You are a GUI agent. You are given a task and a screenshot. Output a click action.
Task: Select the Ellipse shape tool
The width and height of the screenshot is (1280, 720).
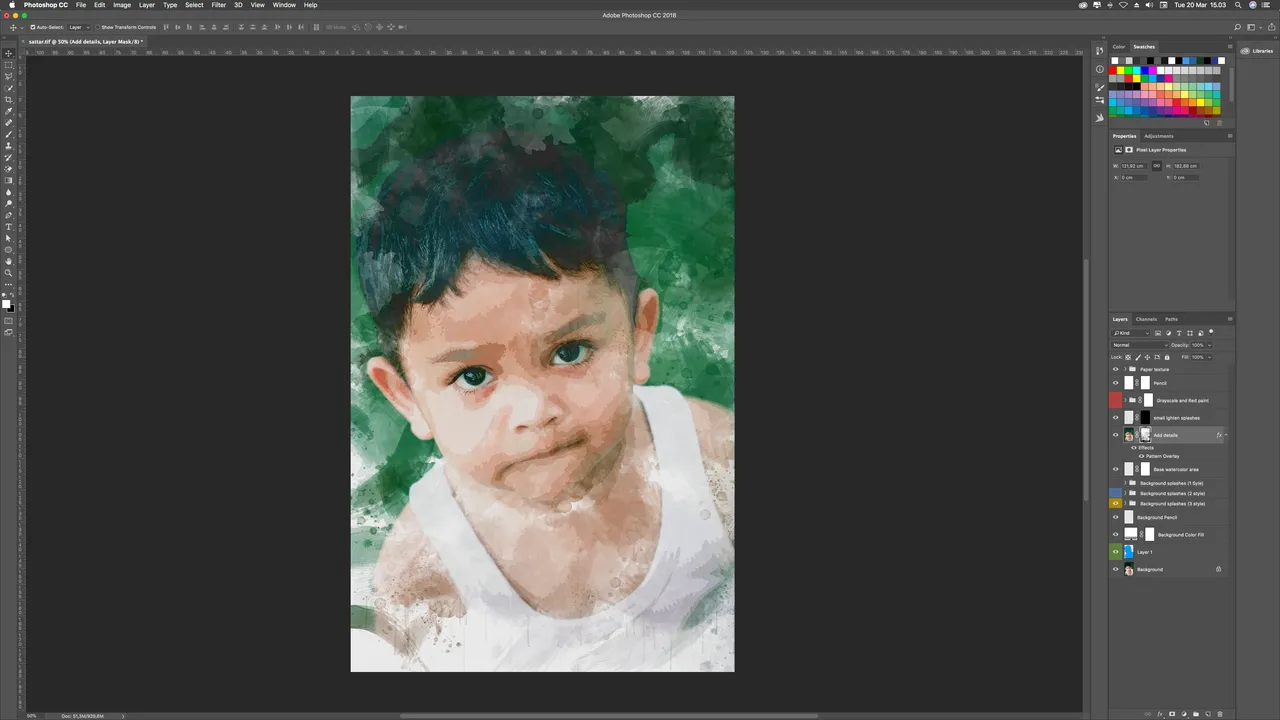click(x=9, y=250)
